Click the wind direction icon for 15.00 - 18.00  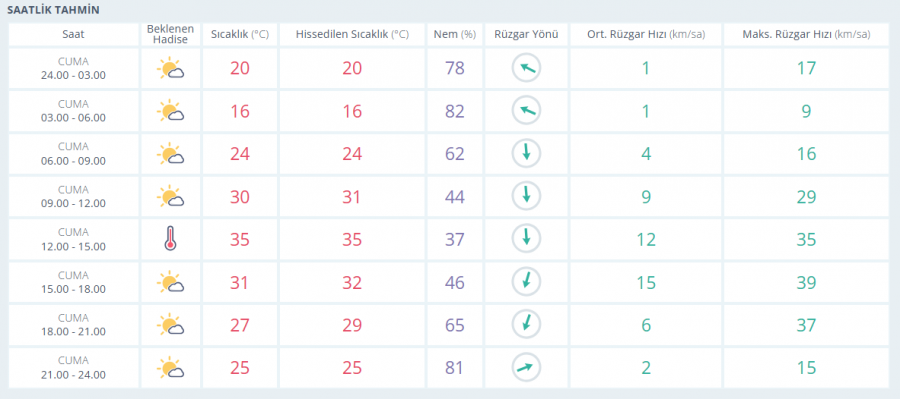[526, 282]
